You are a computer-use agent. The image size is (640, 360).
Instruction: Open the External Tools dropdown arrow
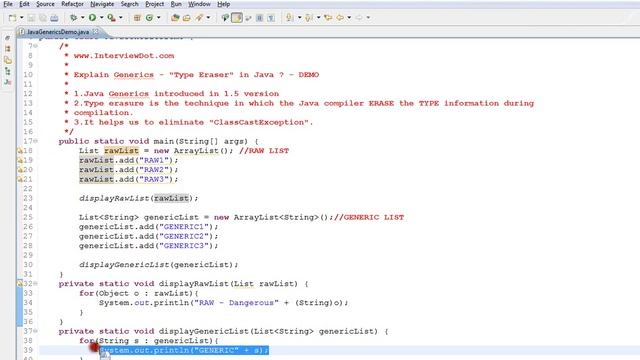click(120, 18)
